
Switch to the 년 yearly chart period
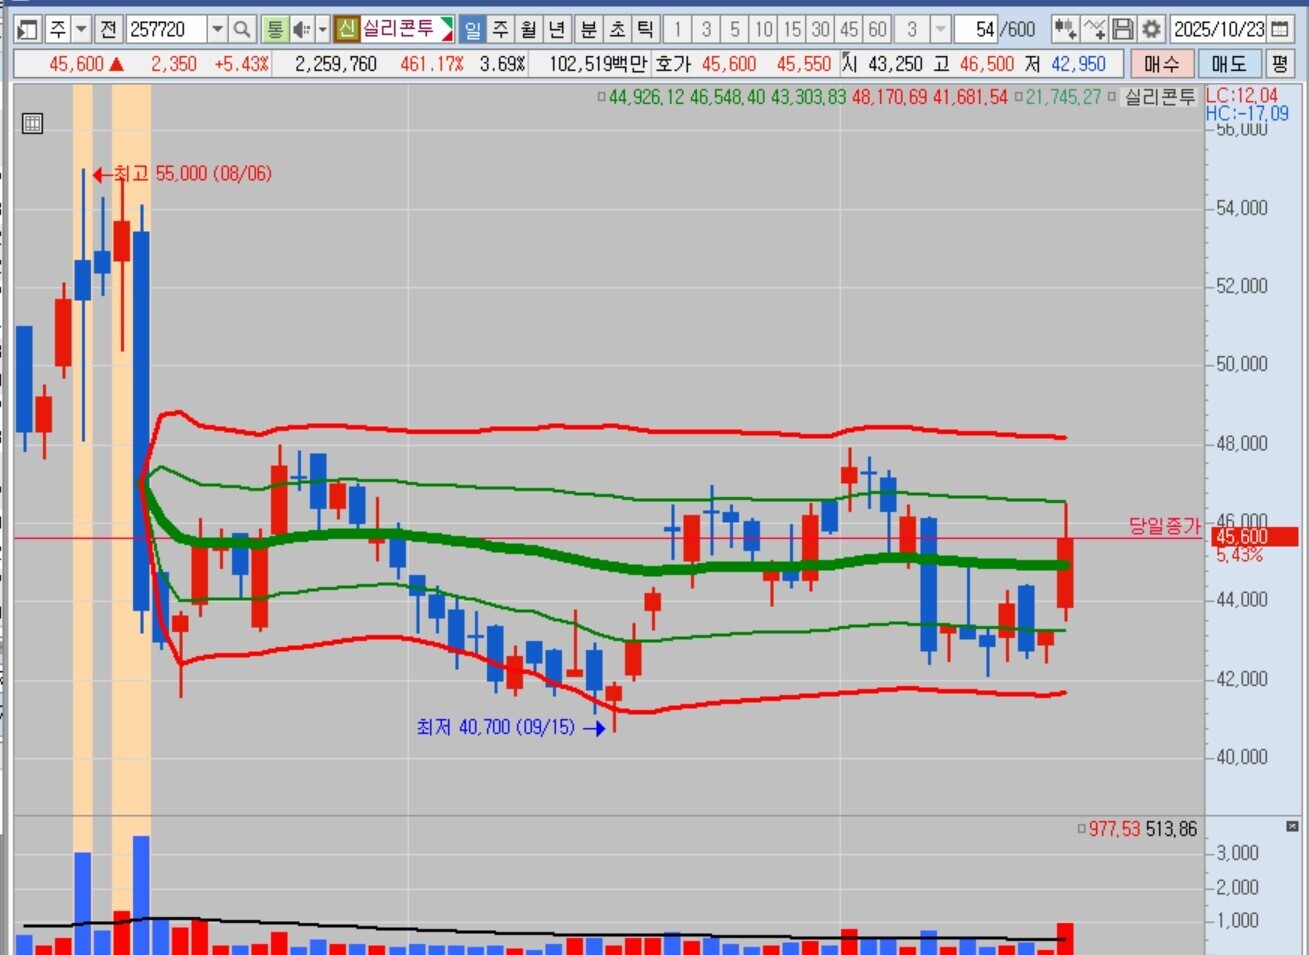pos(558,29)
